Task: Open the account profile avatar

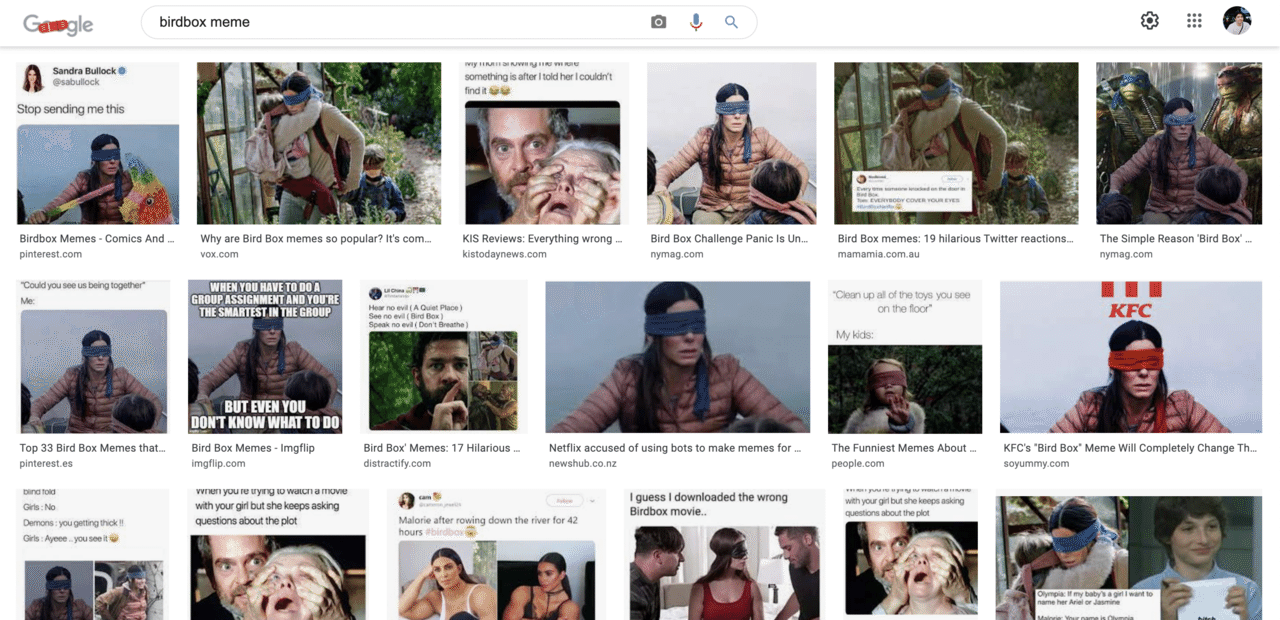Action: coord(1237,21)
